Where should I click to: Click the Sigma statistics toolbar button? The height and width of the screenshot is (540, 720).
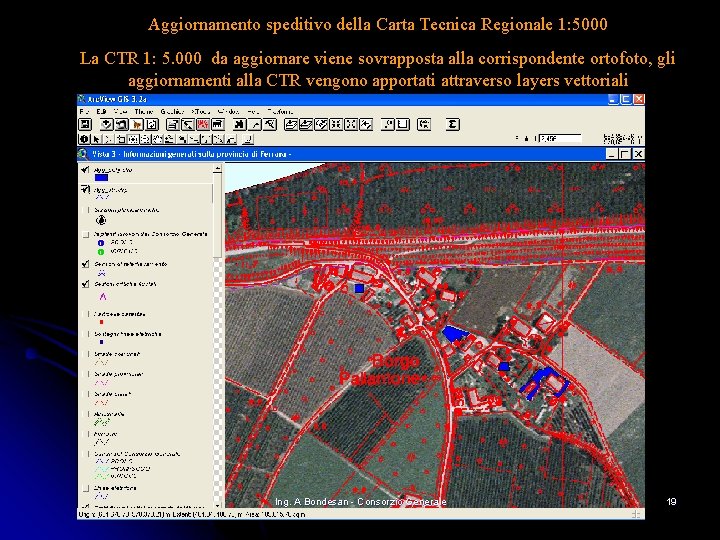click(x=453, y=124)
